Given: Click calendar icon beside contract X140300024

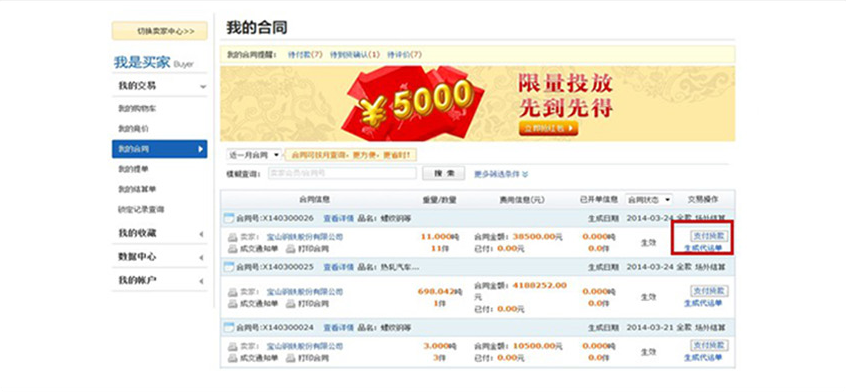Looking at the screenshot, I should coord(228,327).
